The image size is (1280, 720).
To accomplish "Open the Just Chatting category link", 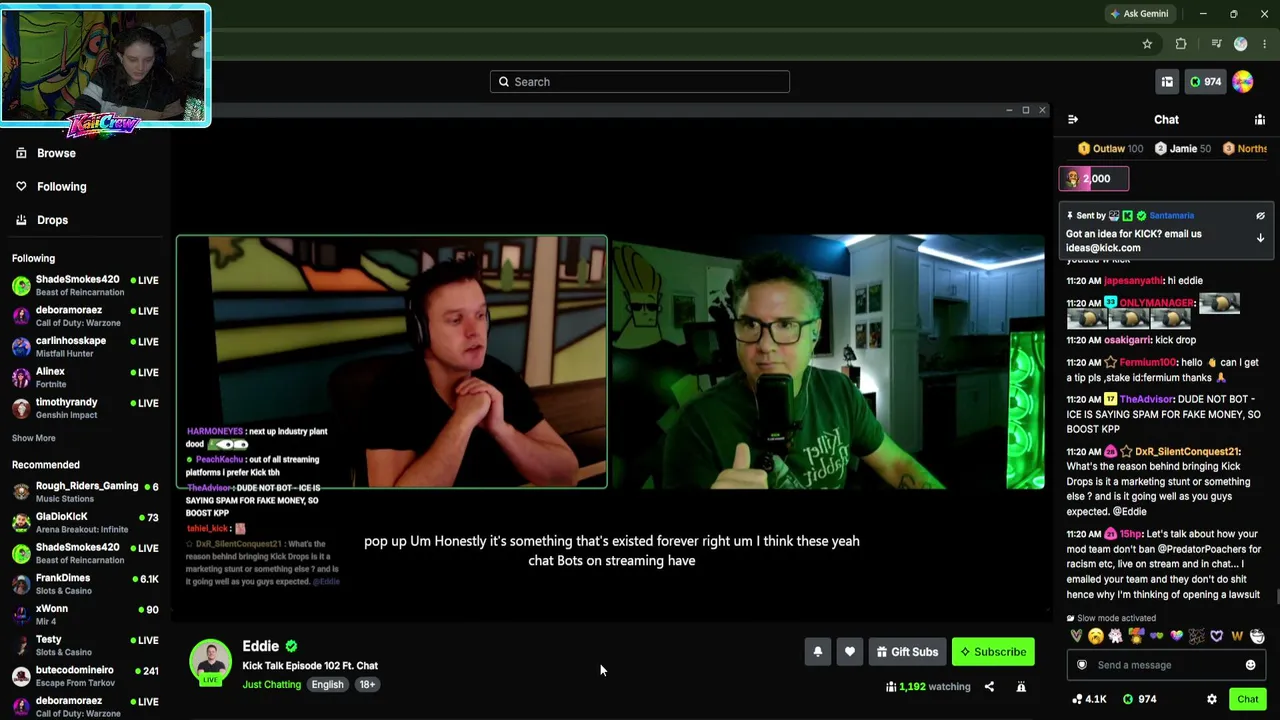I will [271, 685].
